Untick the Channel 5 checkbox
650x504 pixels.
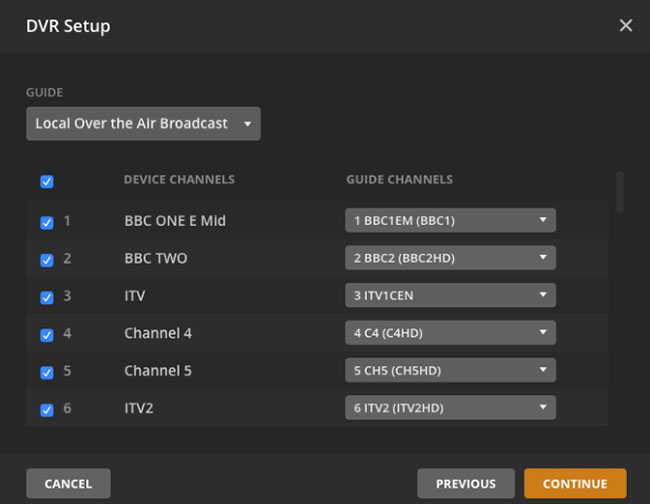coord(47,372)
